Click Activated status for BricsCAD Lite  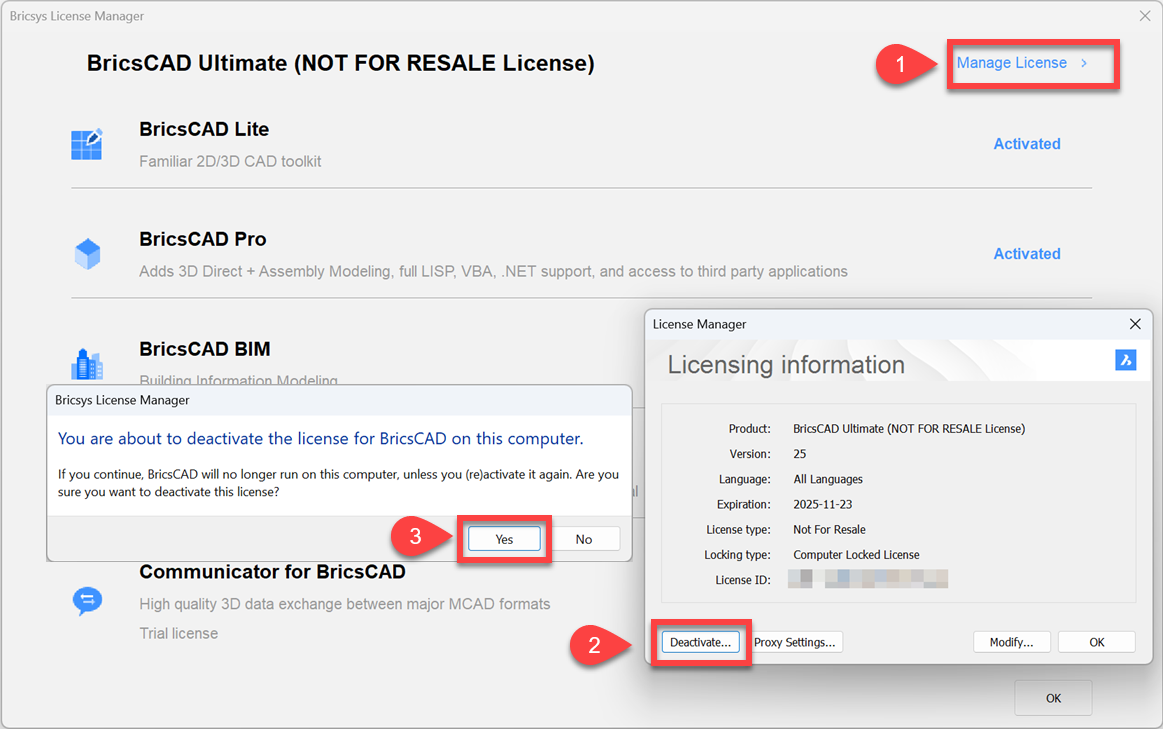pyautogui.click(x=1027, y=144)
